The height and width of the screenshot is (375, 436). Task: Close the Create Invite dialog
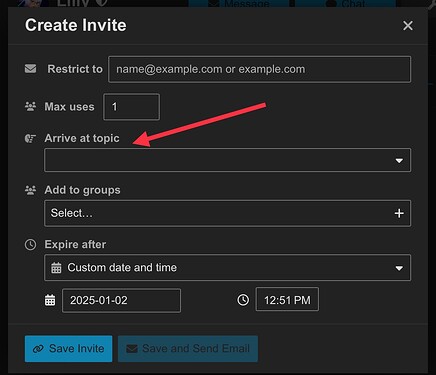(x=408, y=26)
